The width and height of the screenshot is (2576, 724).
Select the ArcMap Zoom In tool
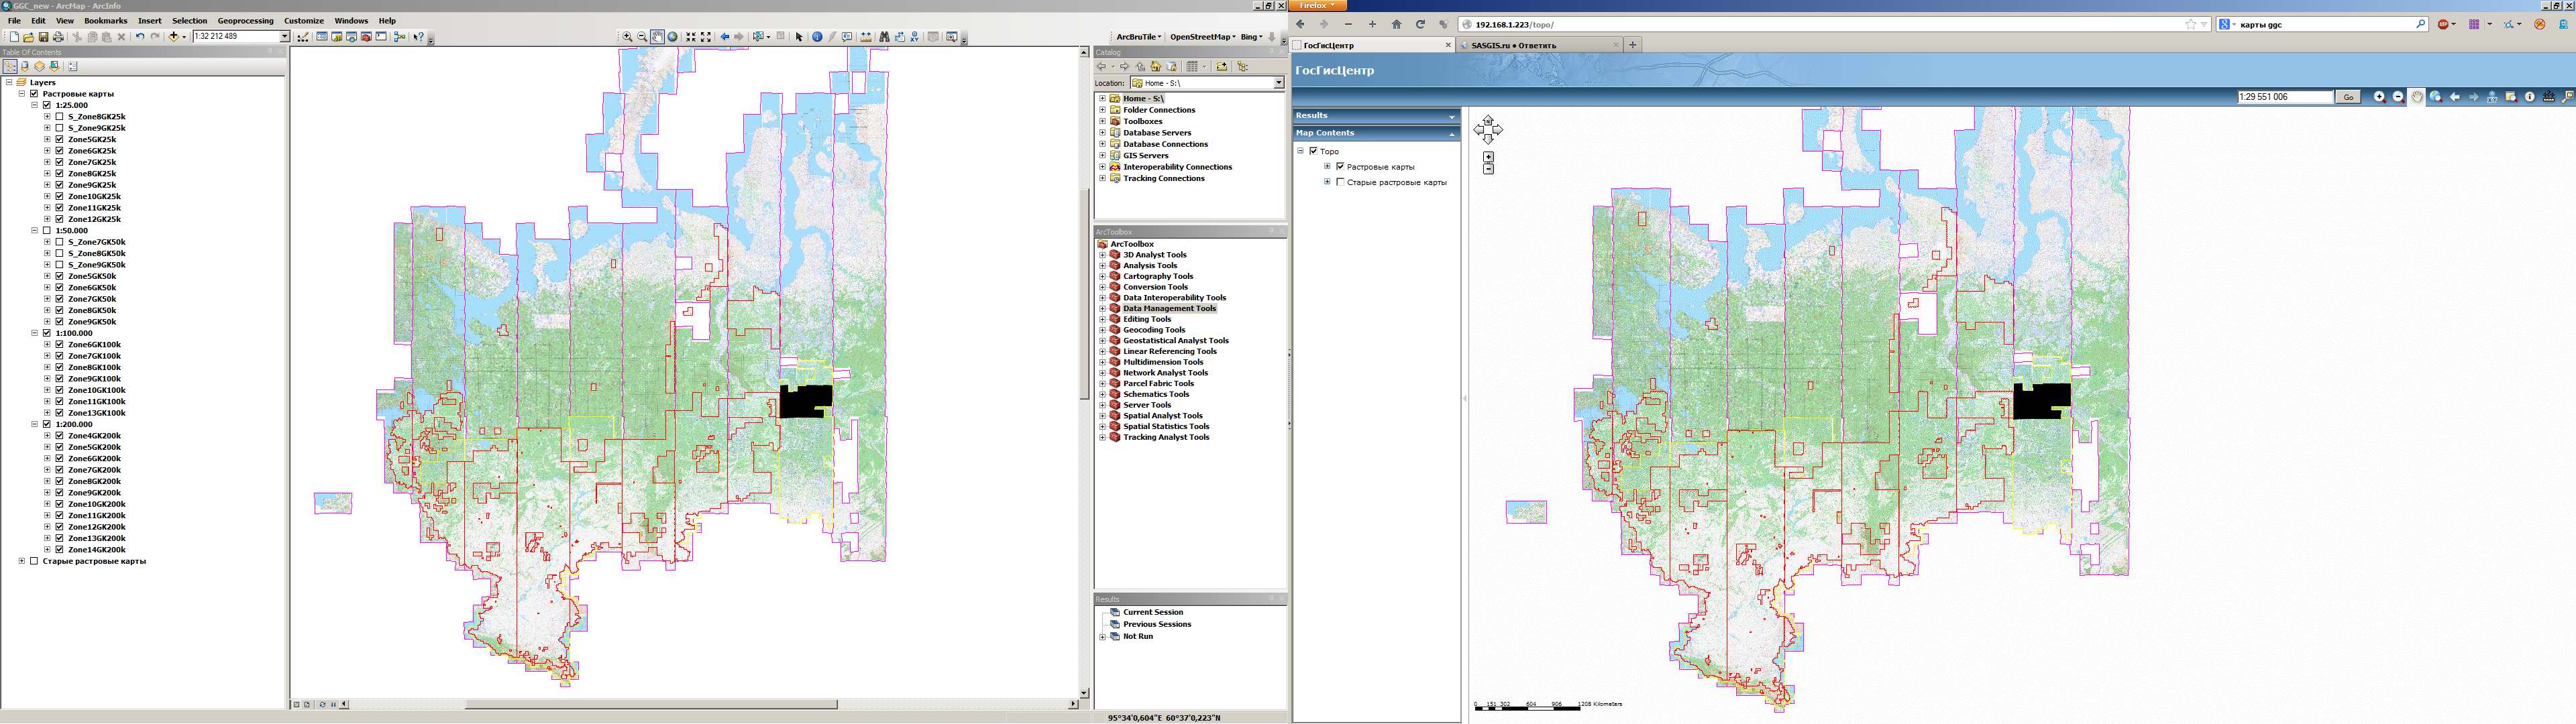point(627,37)
